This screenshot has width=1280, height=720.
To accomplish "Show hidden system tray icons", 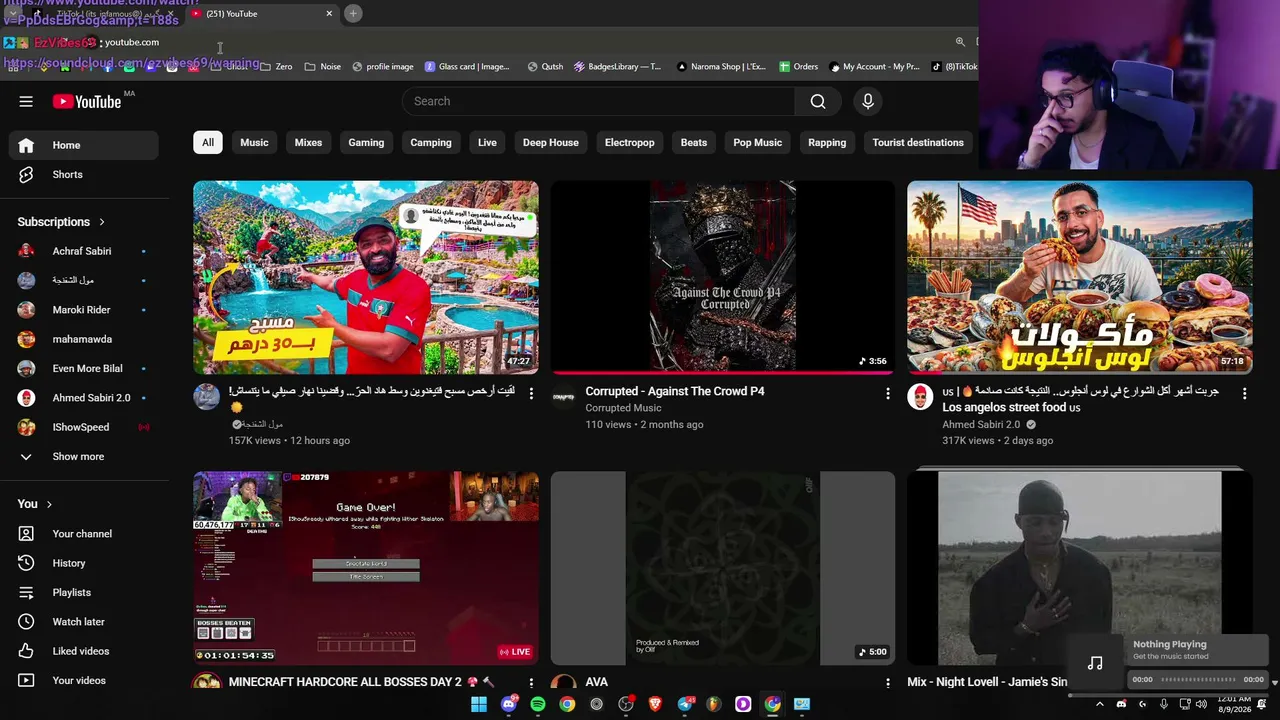I will [x=1099, y=704].
